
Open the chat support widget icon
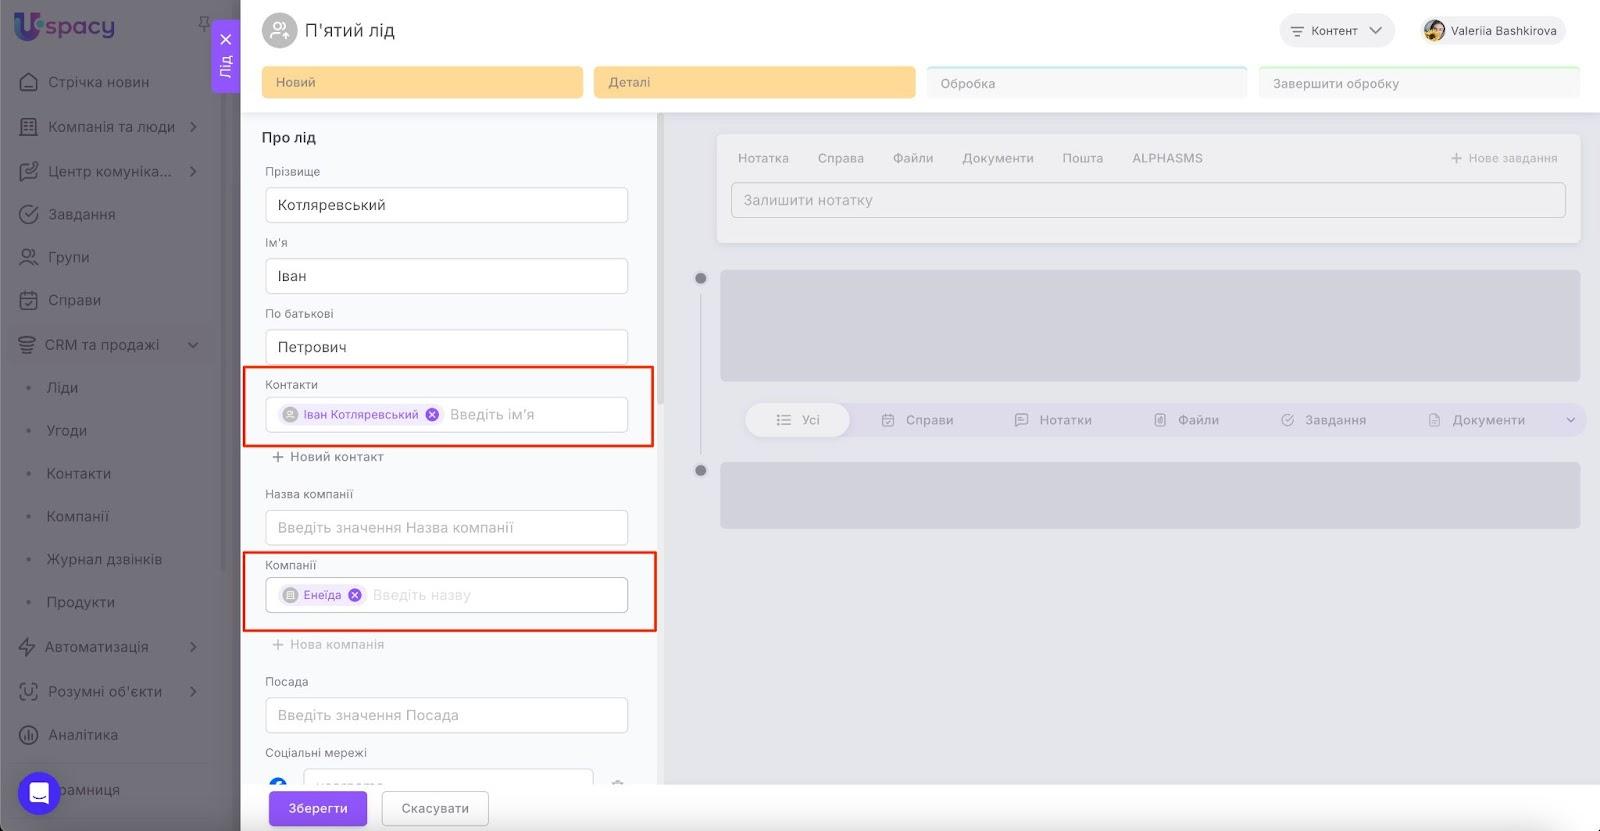click(39, 794)
